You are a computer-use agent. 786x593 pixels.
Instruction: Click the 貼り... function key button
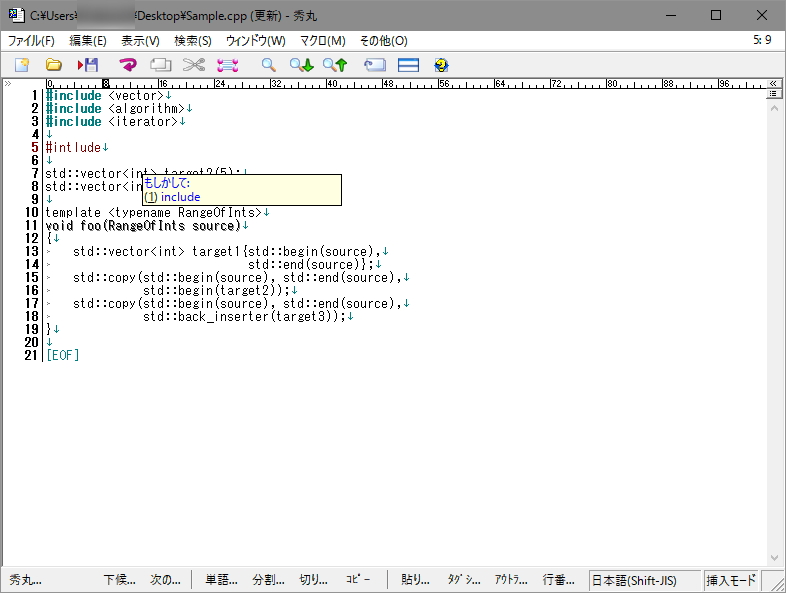click(415, 580)
